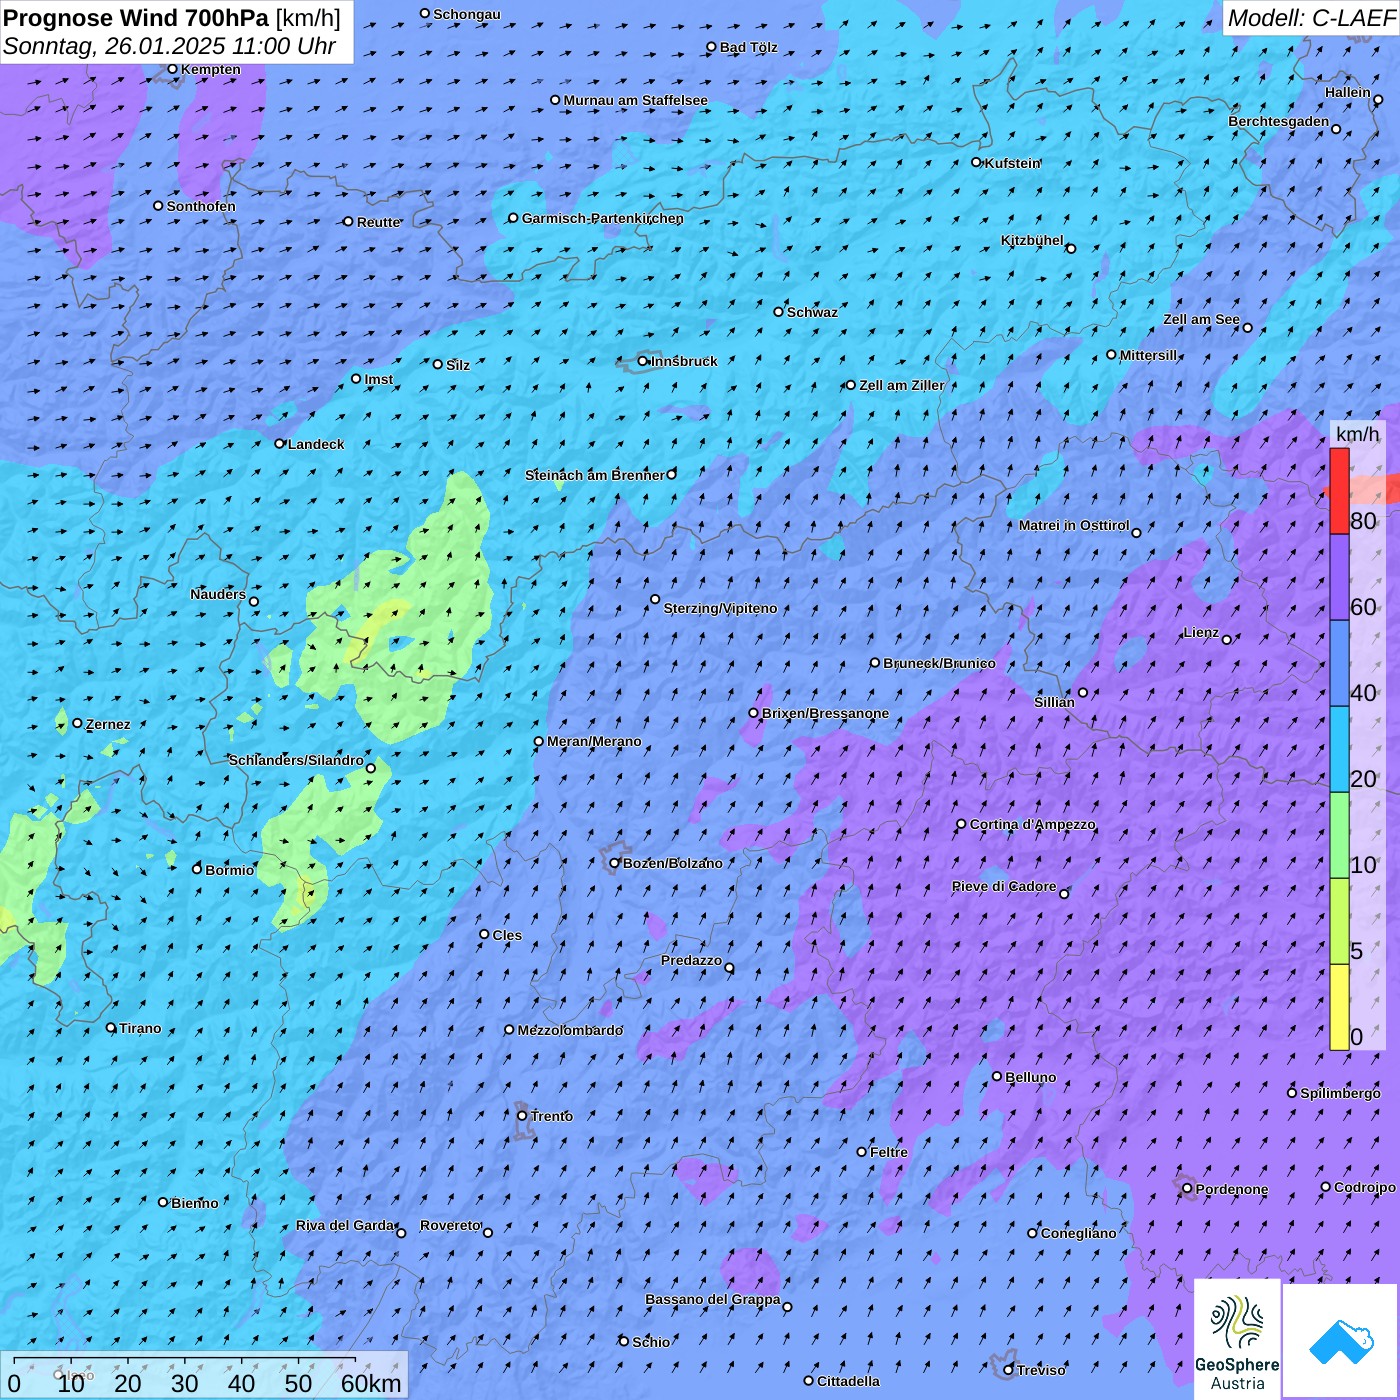Click the 'Bad Tölz' label
The width and height of the screenshot is (1400, 1400).
pos(748,47)
